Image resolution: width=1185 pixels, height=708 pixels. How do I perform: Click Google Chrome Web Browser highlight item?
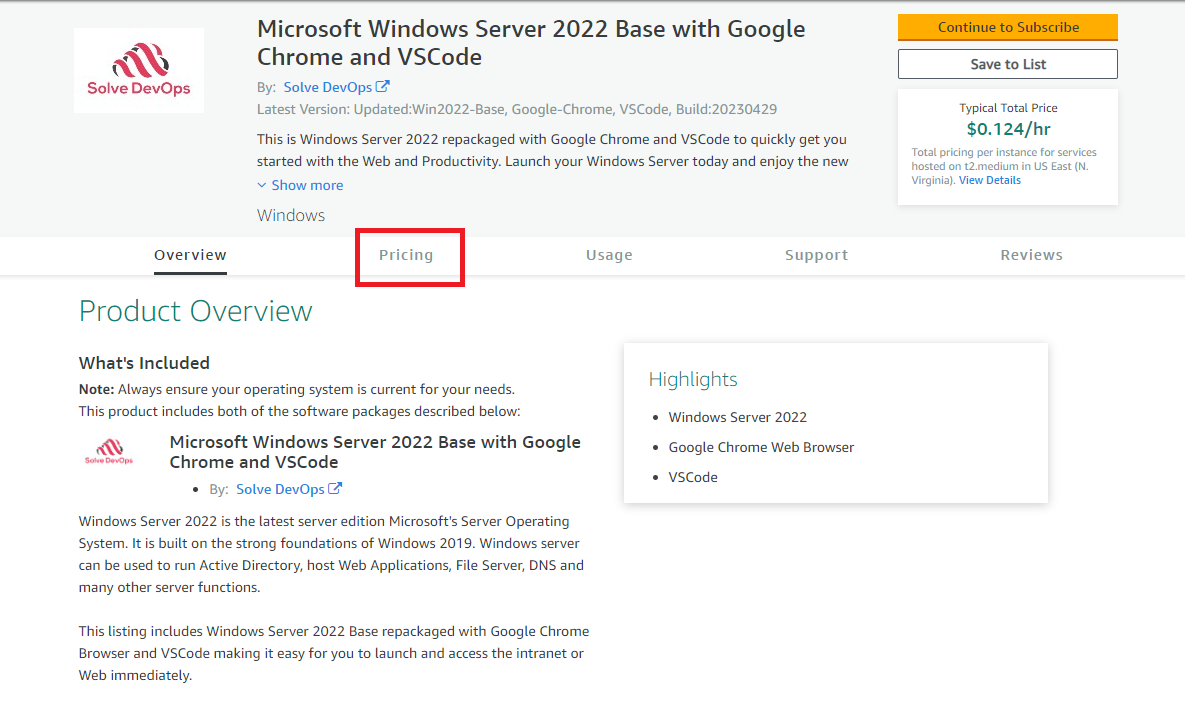pos(761,447)
